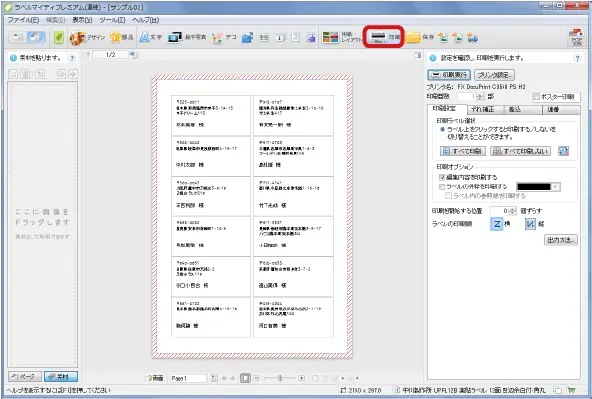Select 縦 vertical print order
This screenshot has width=592, height=399.
pos(530,224)
